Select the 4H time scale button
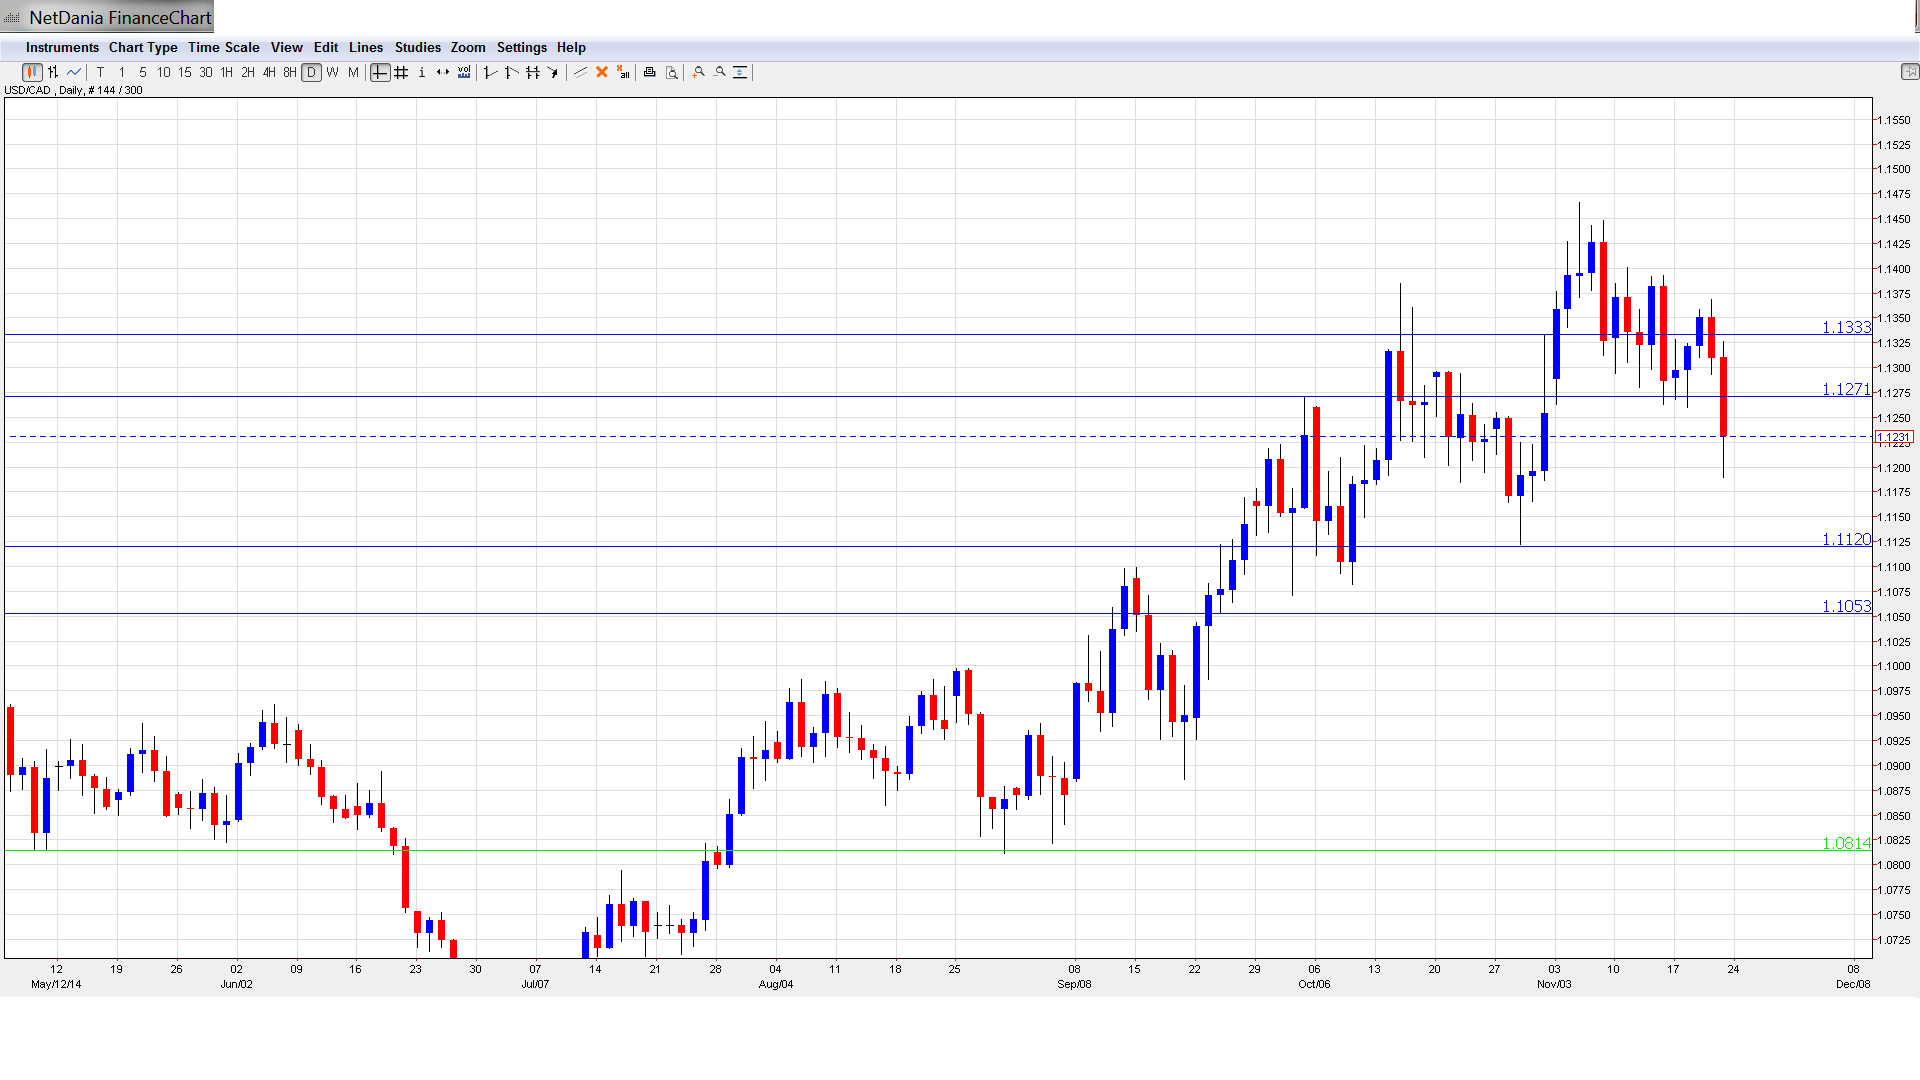This screenshot has width=1920, height=1080. [x=269, y=72]
